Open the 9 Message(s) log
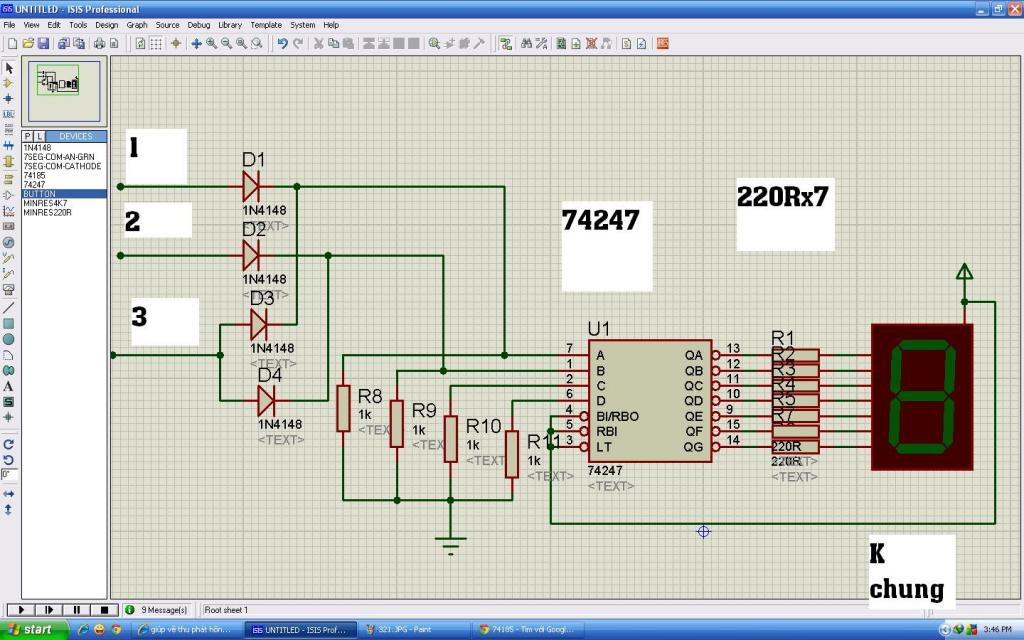1024x640 pixels. 157,610
